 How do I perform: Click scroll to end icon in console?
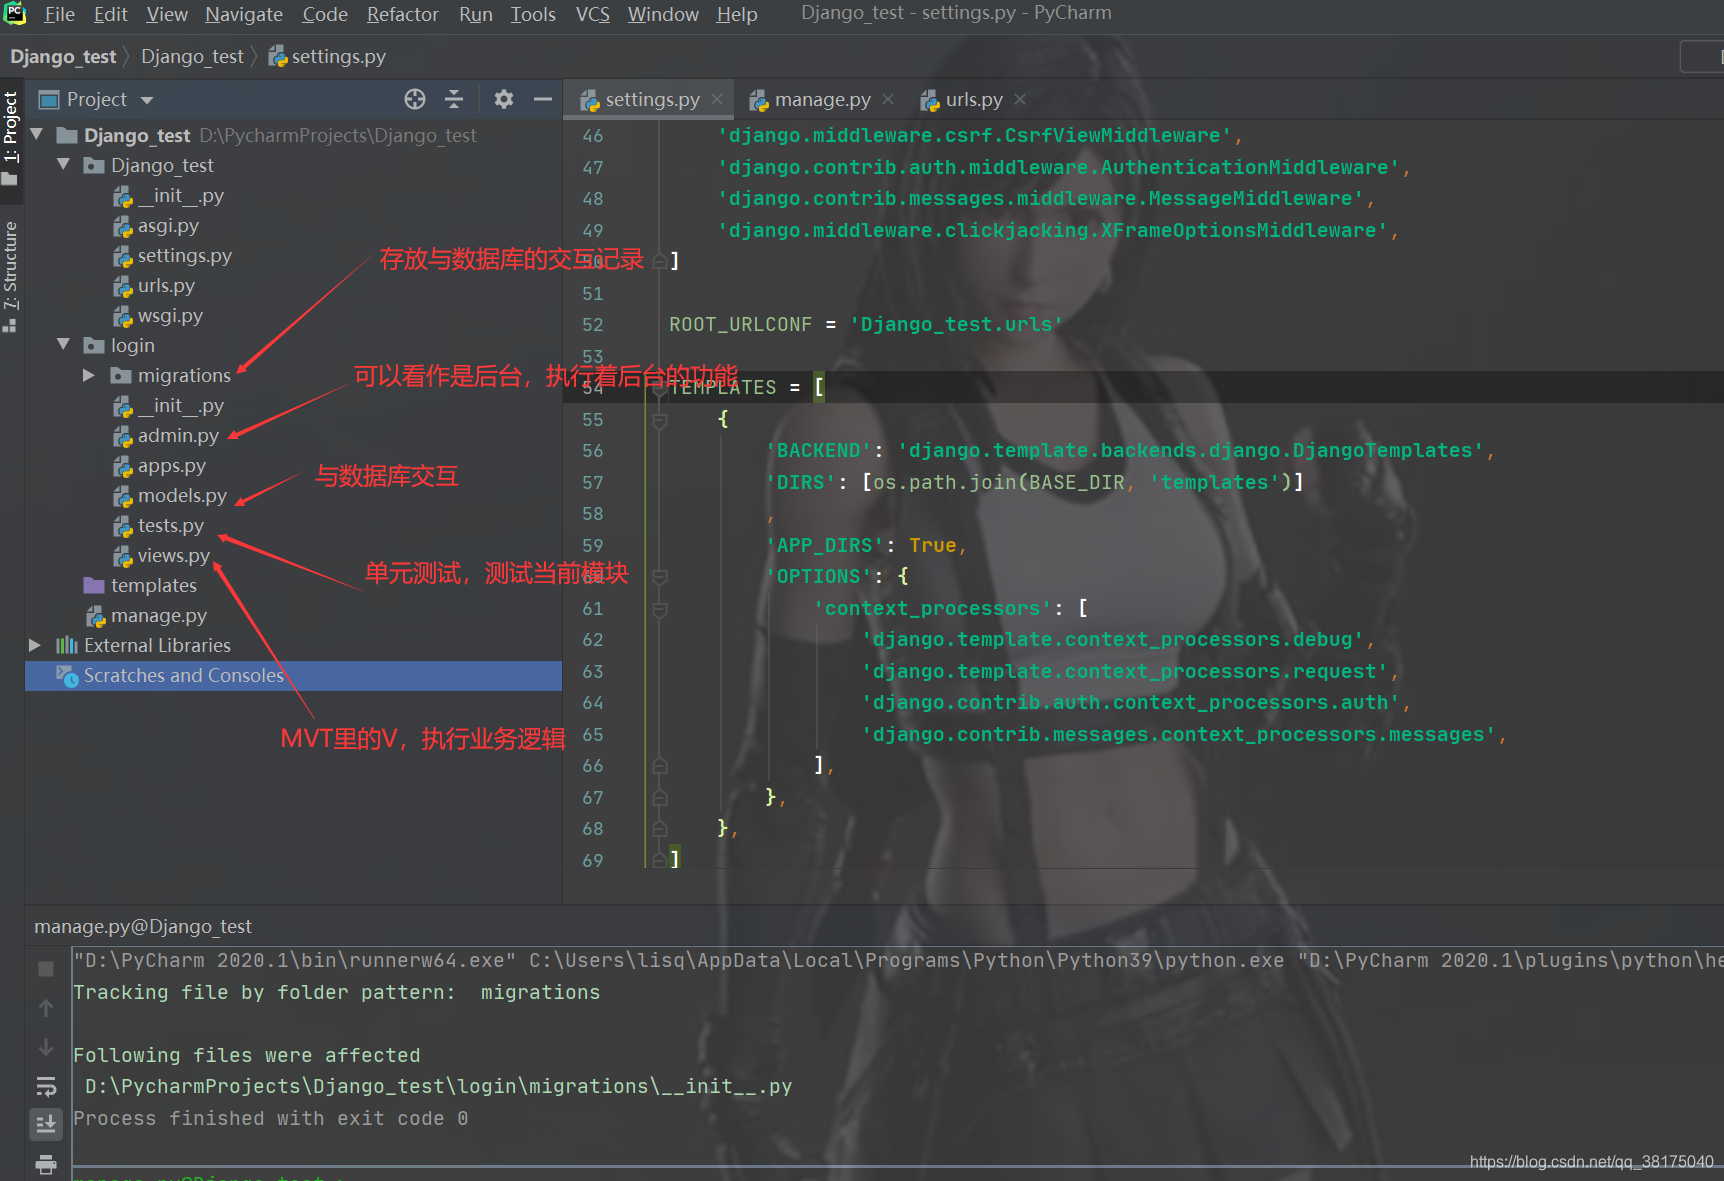(46, 1125)
